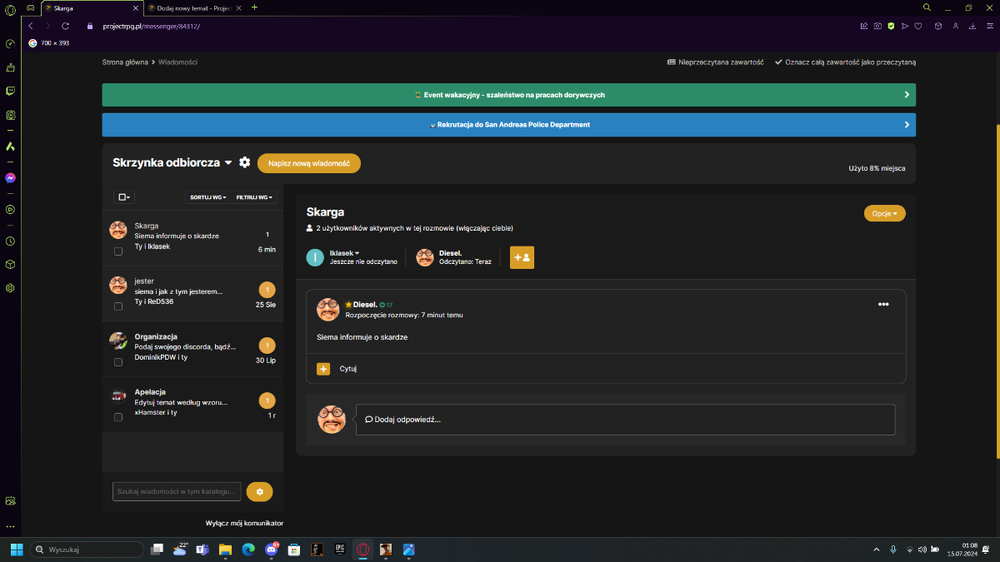Open Easy Setup sliders icon

(x=990, y=26)
